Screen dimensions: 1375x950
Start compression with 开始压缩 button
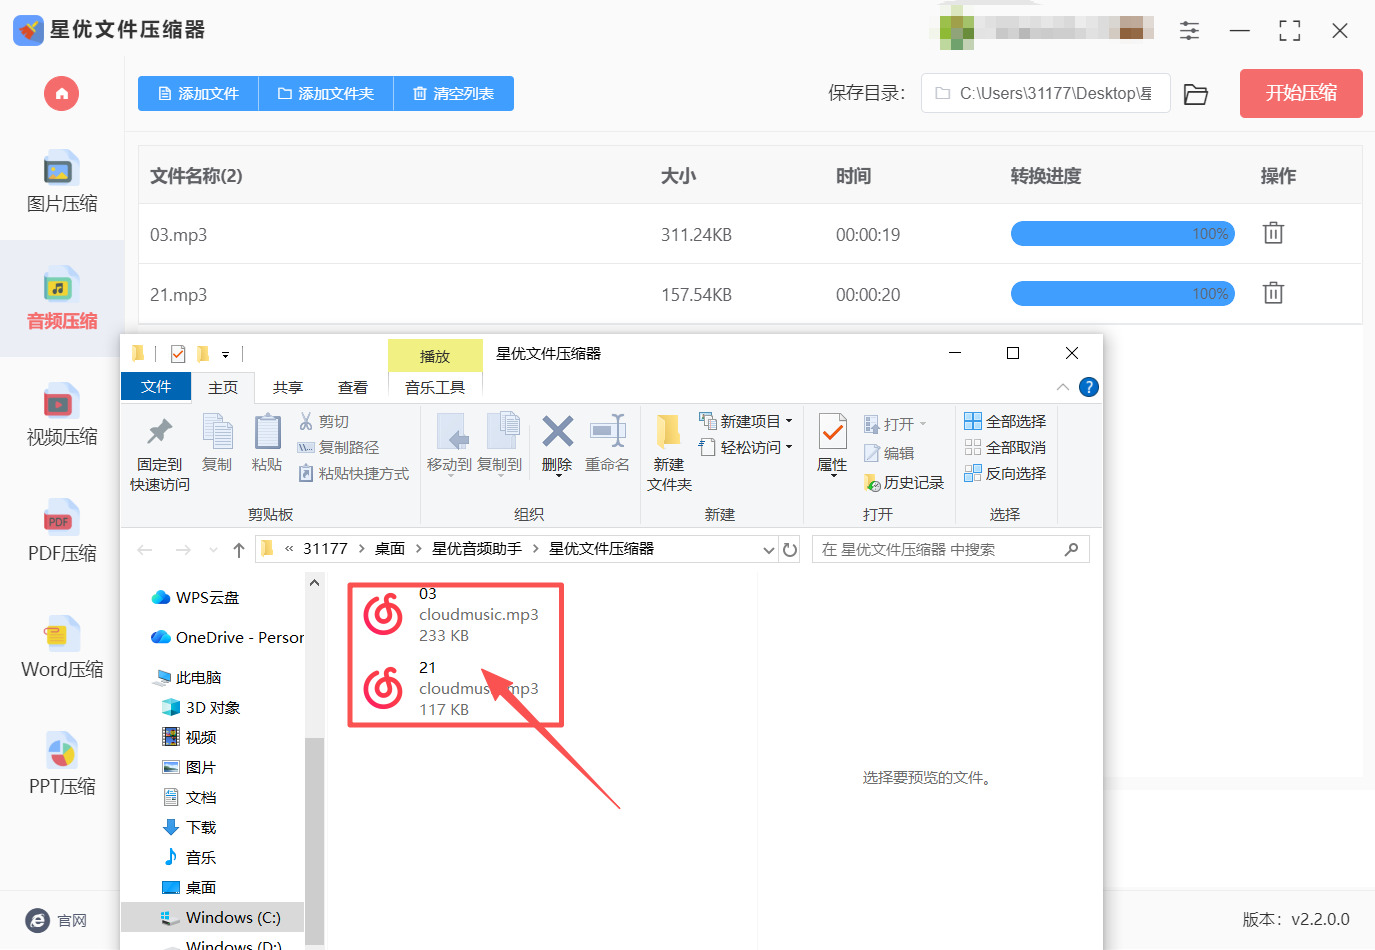click(1301, 93)
